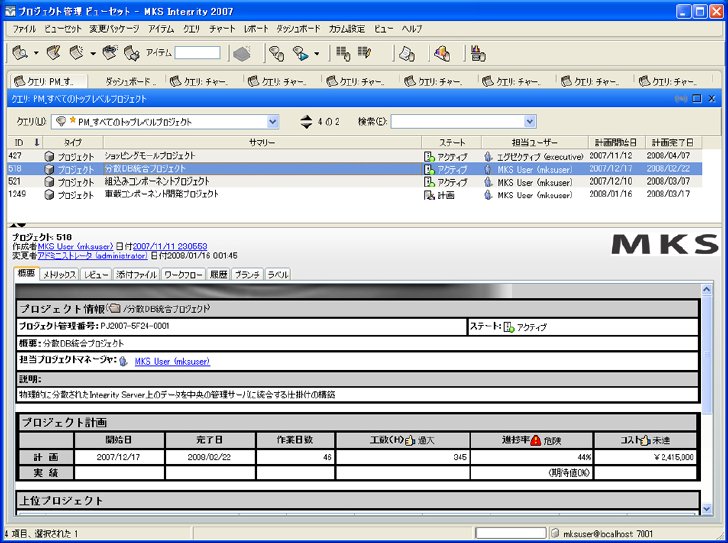
Task: Click the view item toolbar icon with magnifier
Action: coord(20,53)
